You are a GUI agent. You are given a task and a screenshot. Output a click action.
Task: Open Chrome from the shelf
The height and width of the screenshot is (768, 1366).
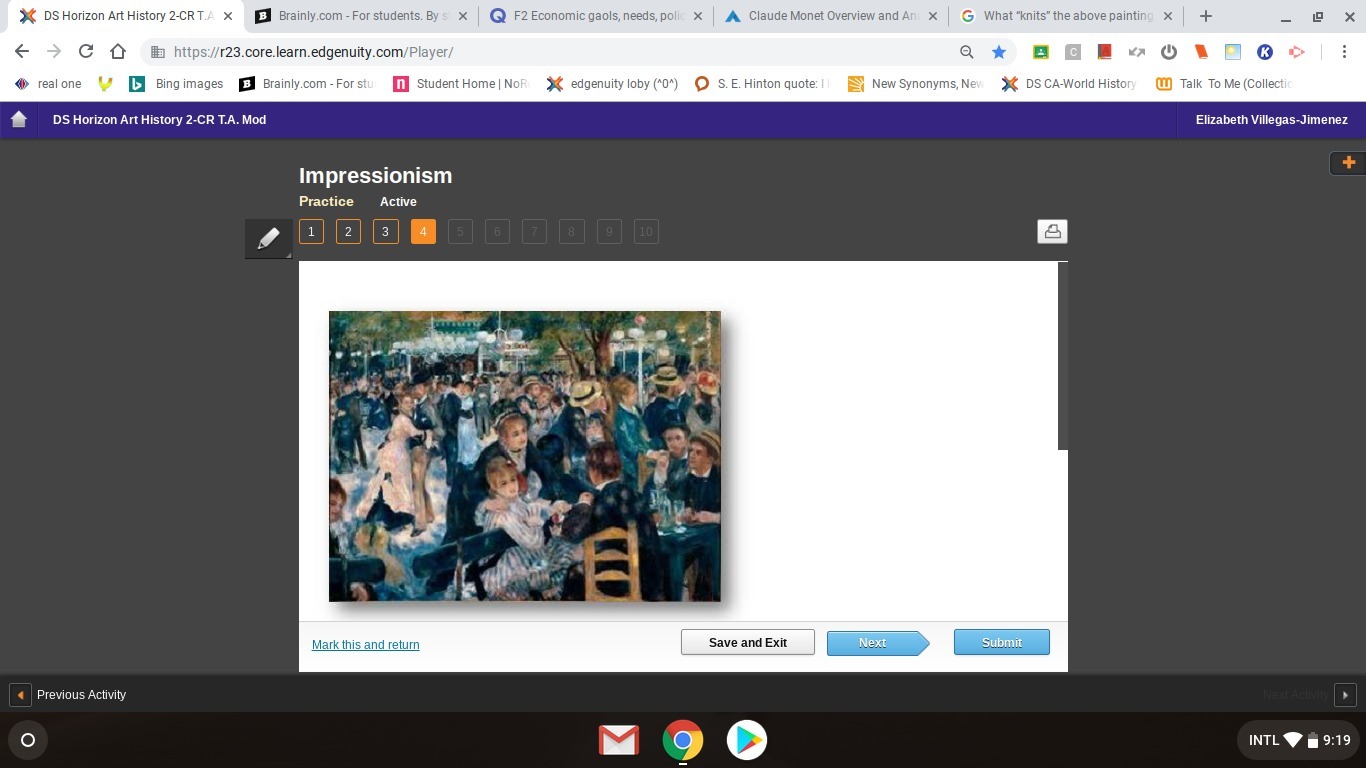[682, 740]
